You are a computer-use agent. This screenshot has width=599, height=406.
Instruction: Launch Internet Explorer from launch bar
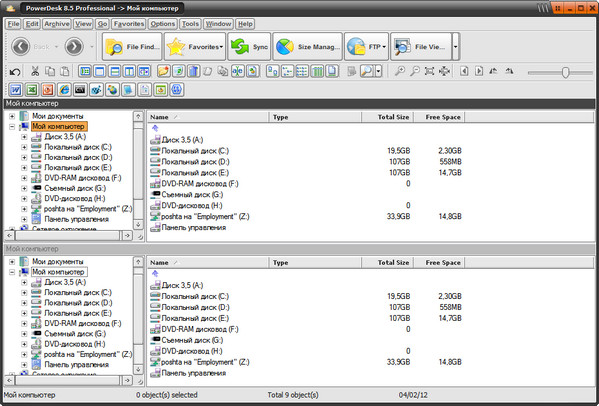(64, 90)
